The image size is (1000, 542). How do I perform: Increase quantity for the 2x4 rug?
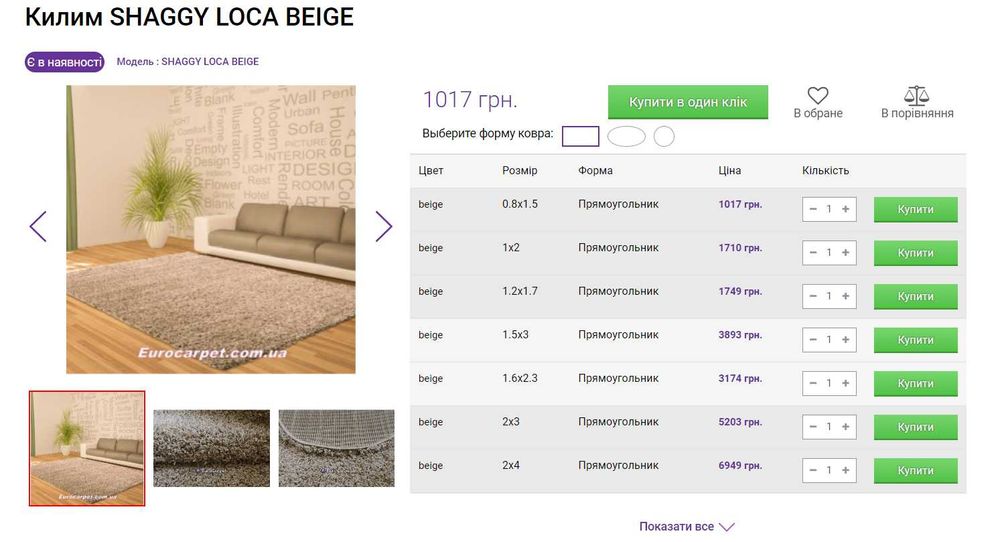[x=846, y=470]
